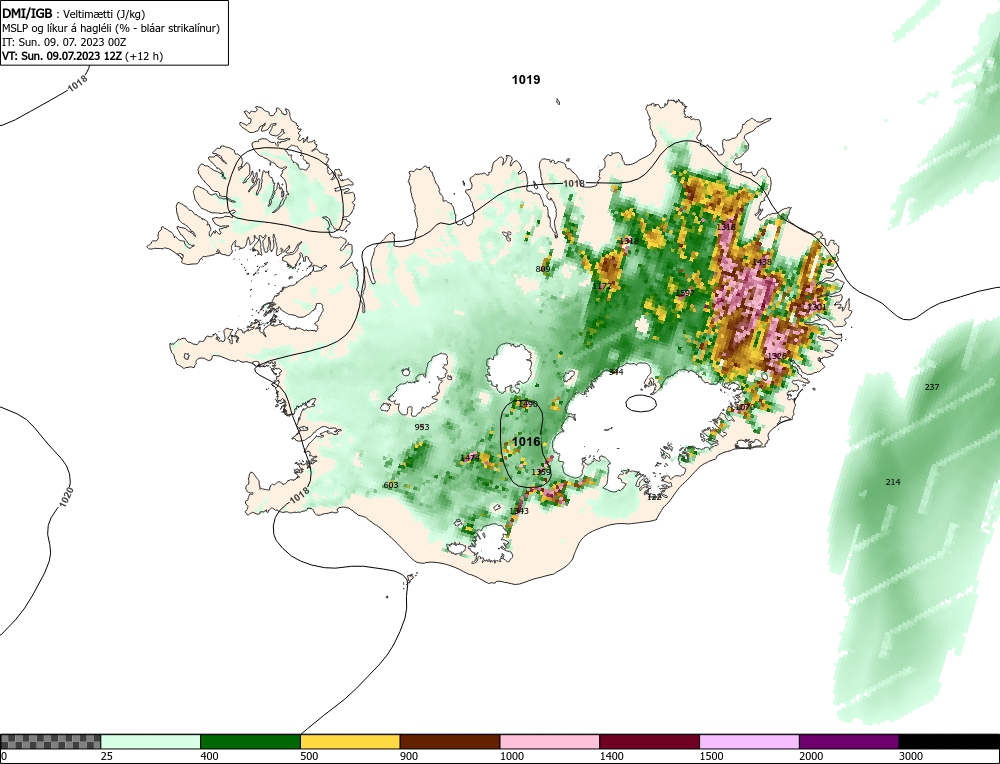Pick the pink 1000–1400 legend swatch
1000x764 pixels.
(550, 741)
